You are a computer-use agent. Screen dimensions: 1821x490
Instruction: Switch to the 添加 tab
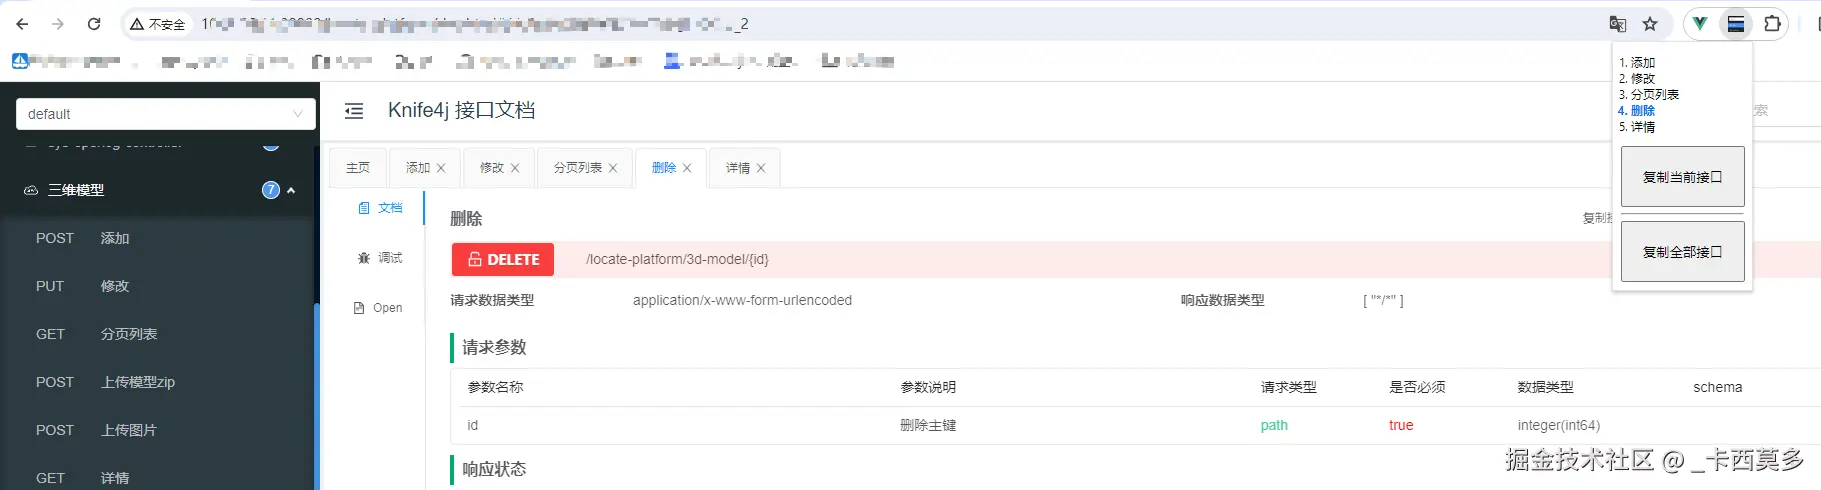[418, 168]
